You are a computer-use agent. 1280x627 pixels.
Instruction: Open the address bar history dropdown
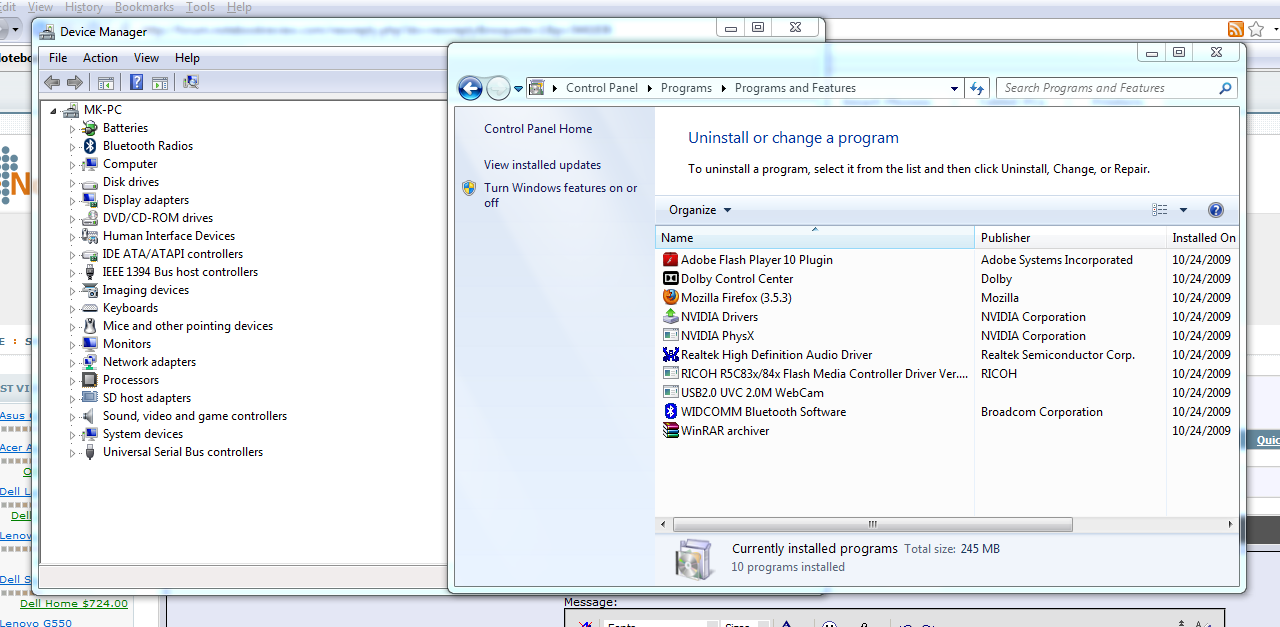pos(956,88)
